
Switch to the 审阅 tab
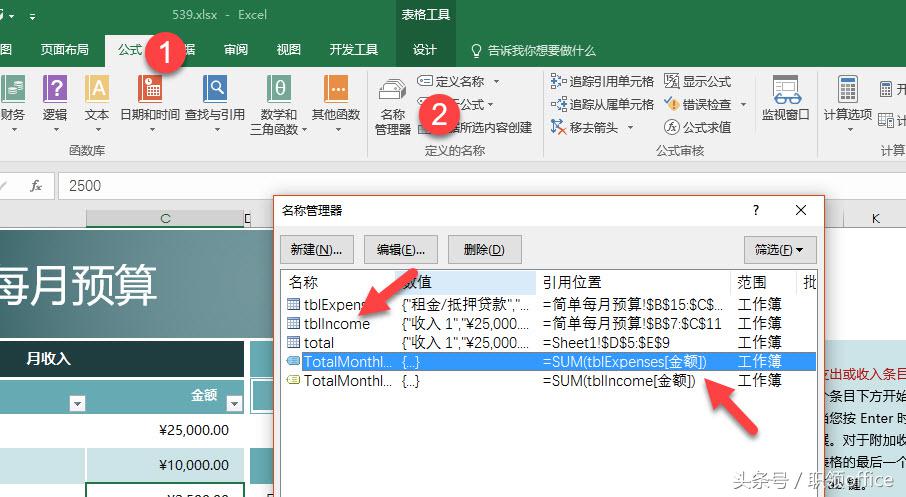click(x=236, y=50)
